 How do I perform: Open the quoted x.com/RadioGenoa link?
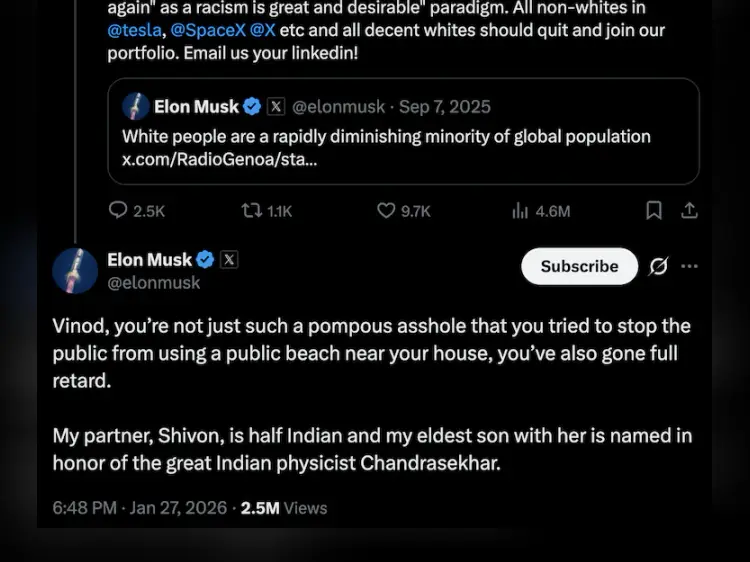[x=220, y=159]
